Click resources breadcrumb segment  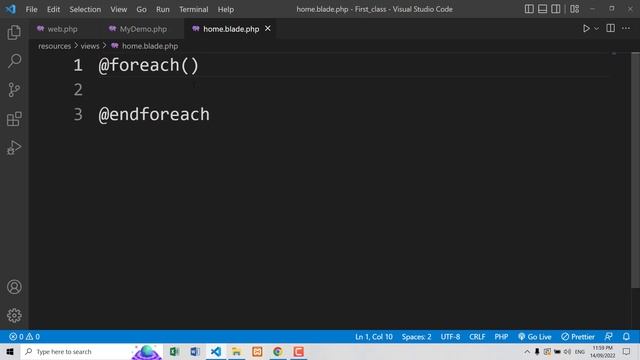pos(55,46)
